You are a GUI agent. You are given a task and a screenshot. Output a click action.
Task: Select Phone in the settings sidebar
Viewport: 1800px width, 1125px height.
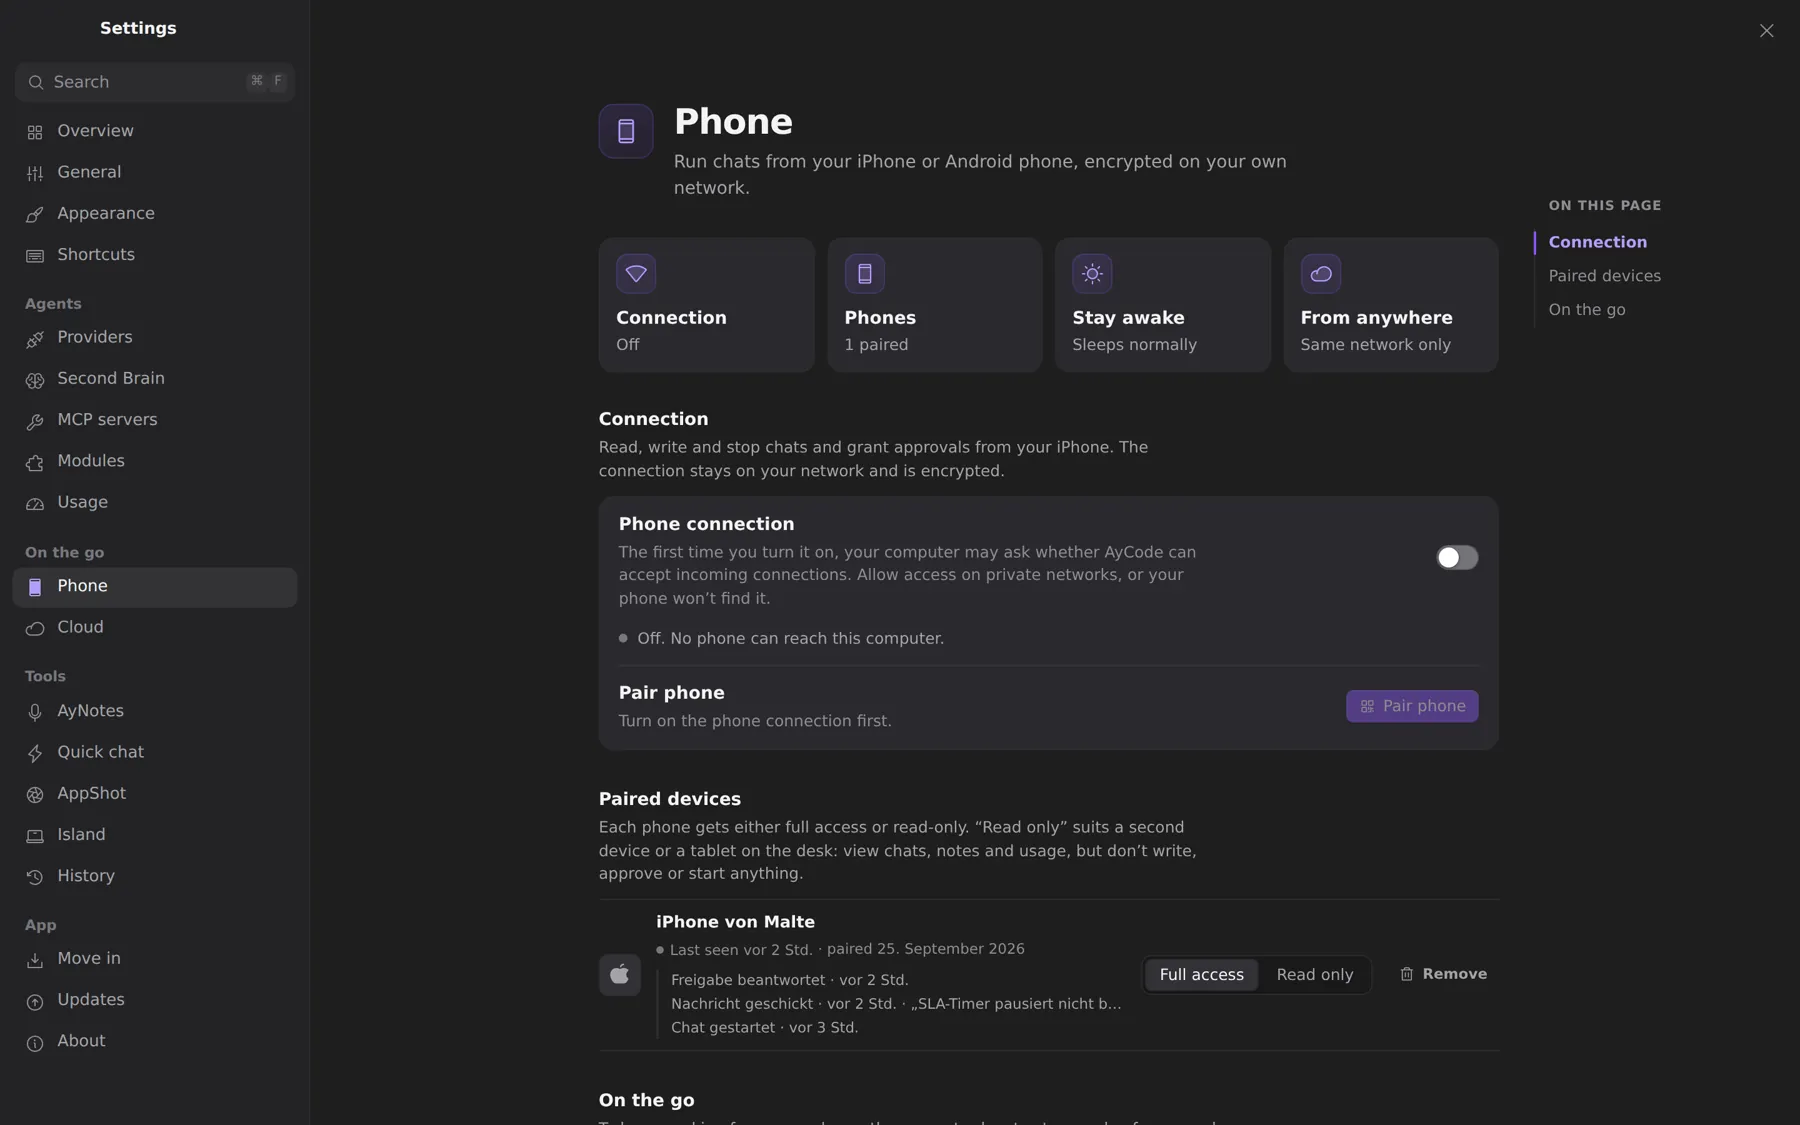click(155, 587)
